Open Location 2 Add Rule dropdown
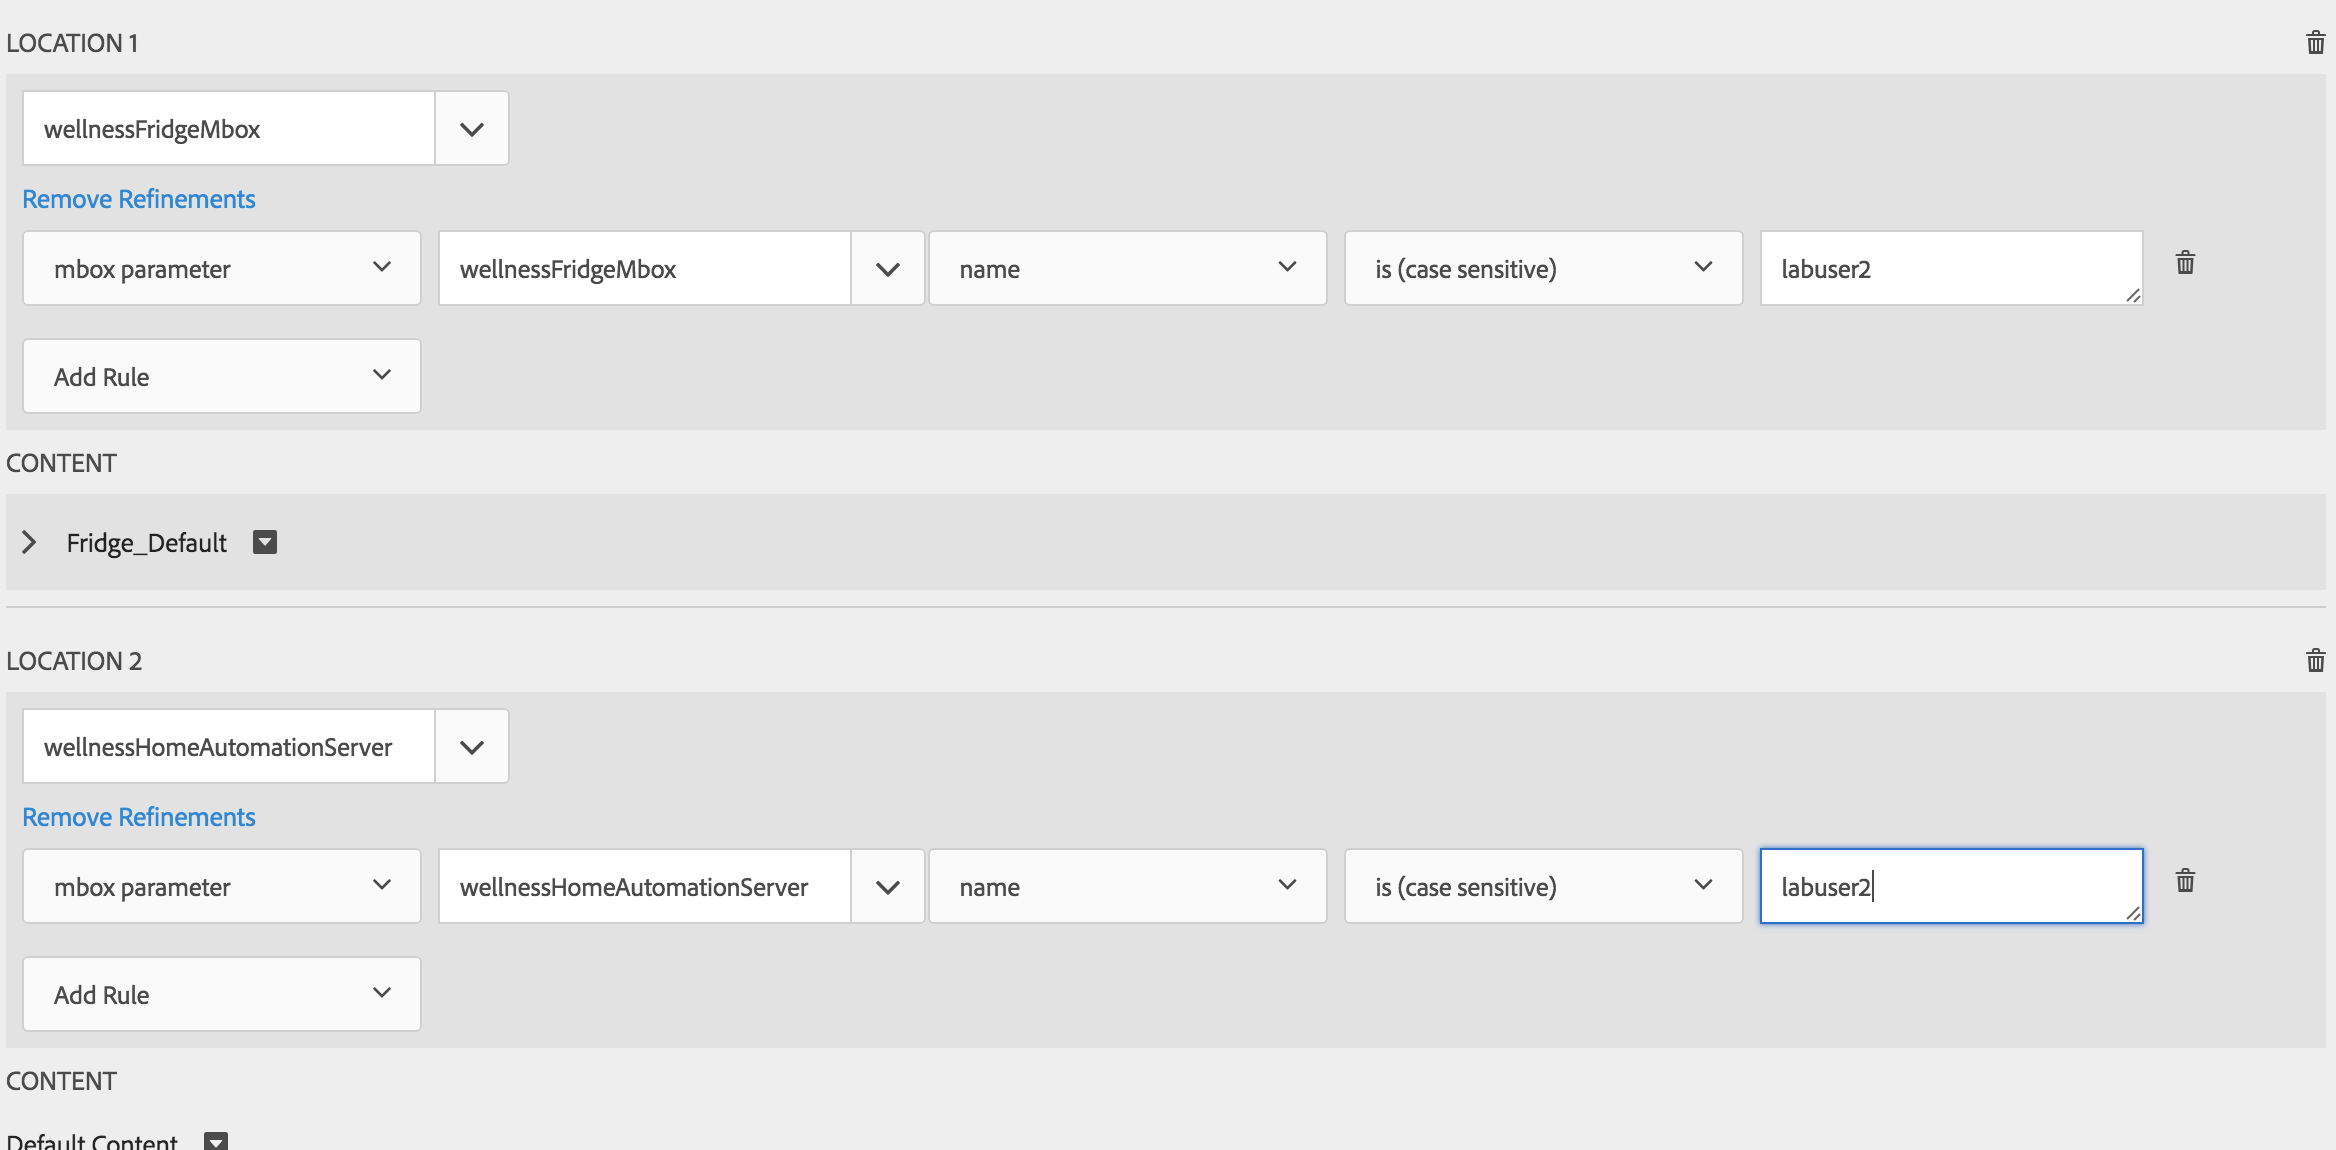This screenshot has width=2336, height=1150. (x=222, y=994)
